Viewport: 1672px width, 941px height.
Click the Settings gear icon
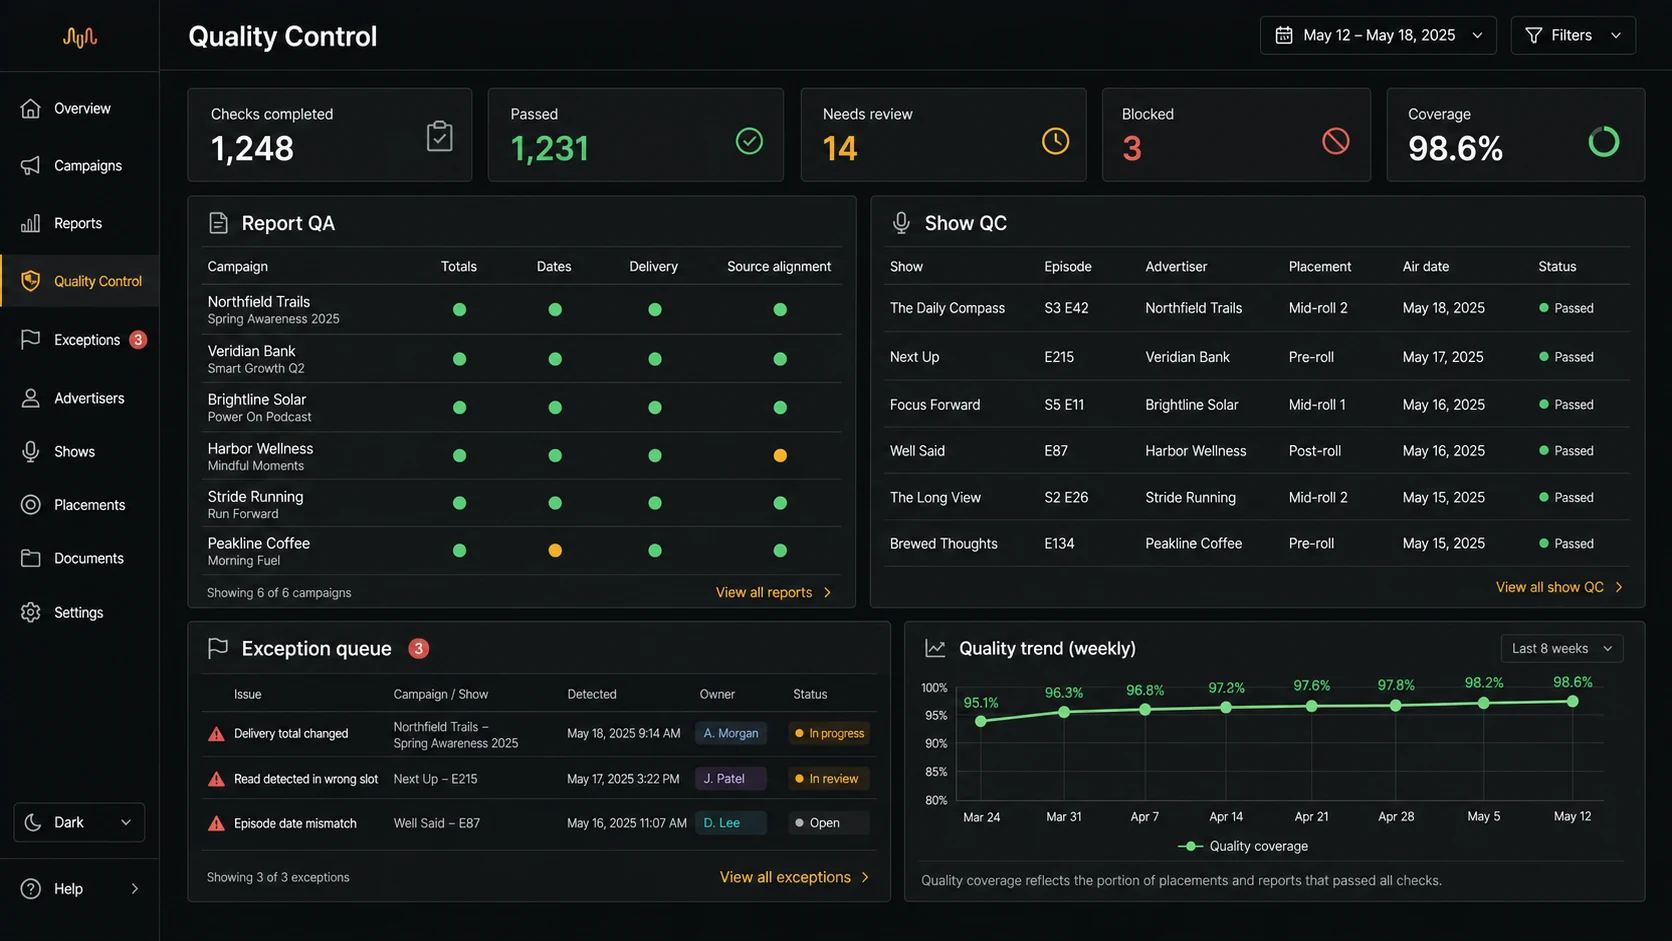[31, 612]
